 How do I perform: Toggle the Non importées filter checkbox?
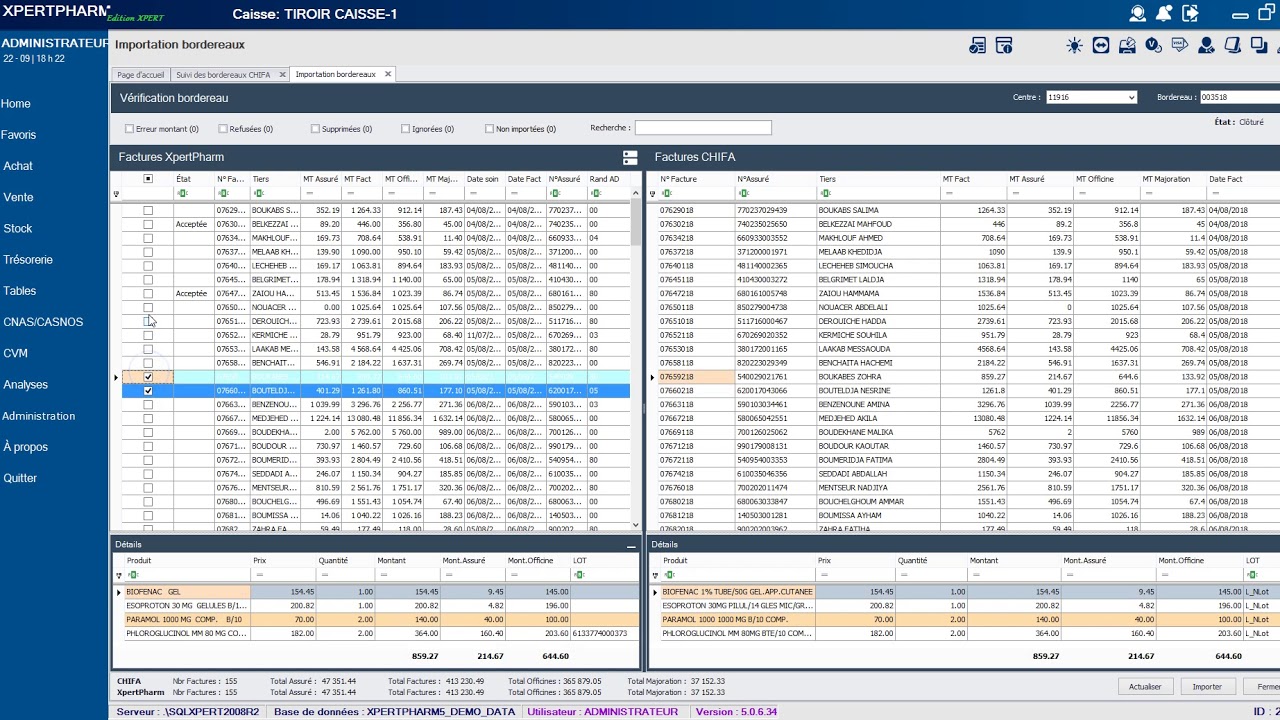[489, 129]
